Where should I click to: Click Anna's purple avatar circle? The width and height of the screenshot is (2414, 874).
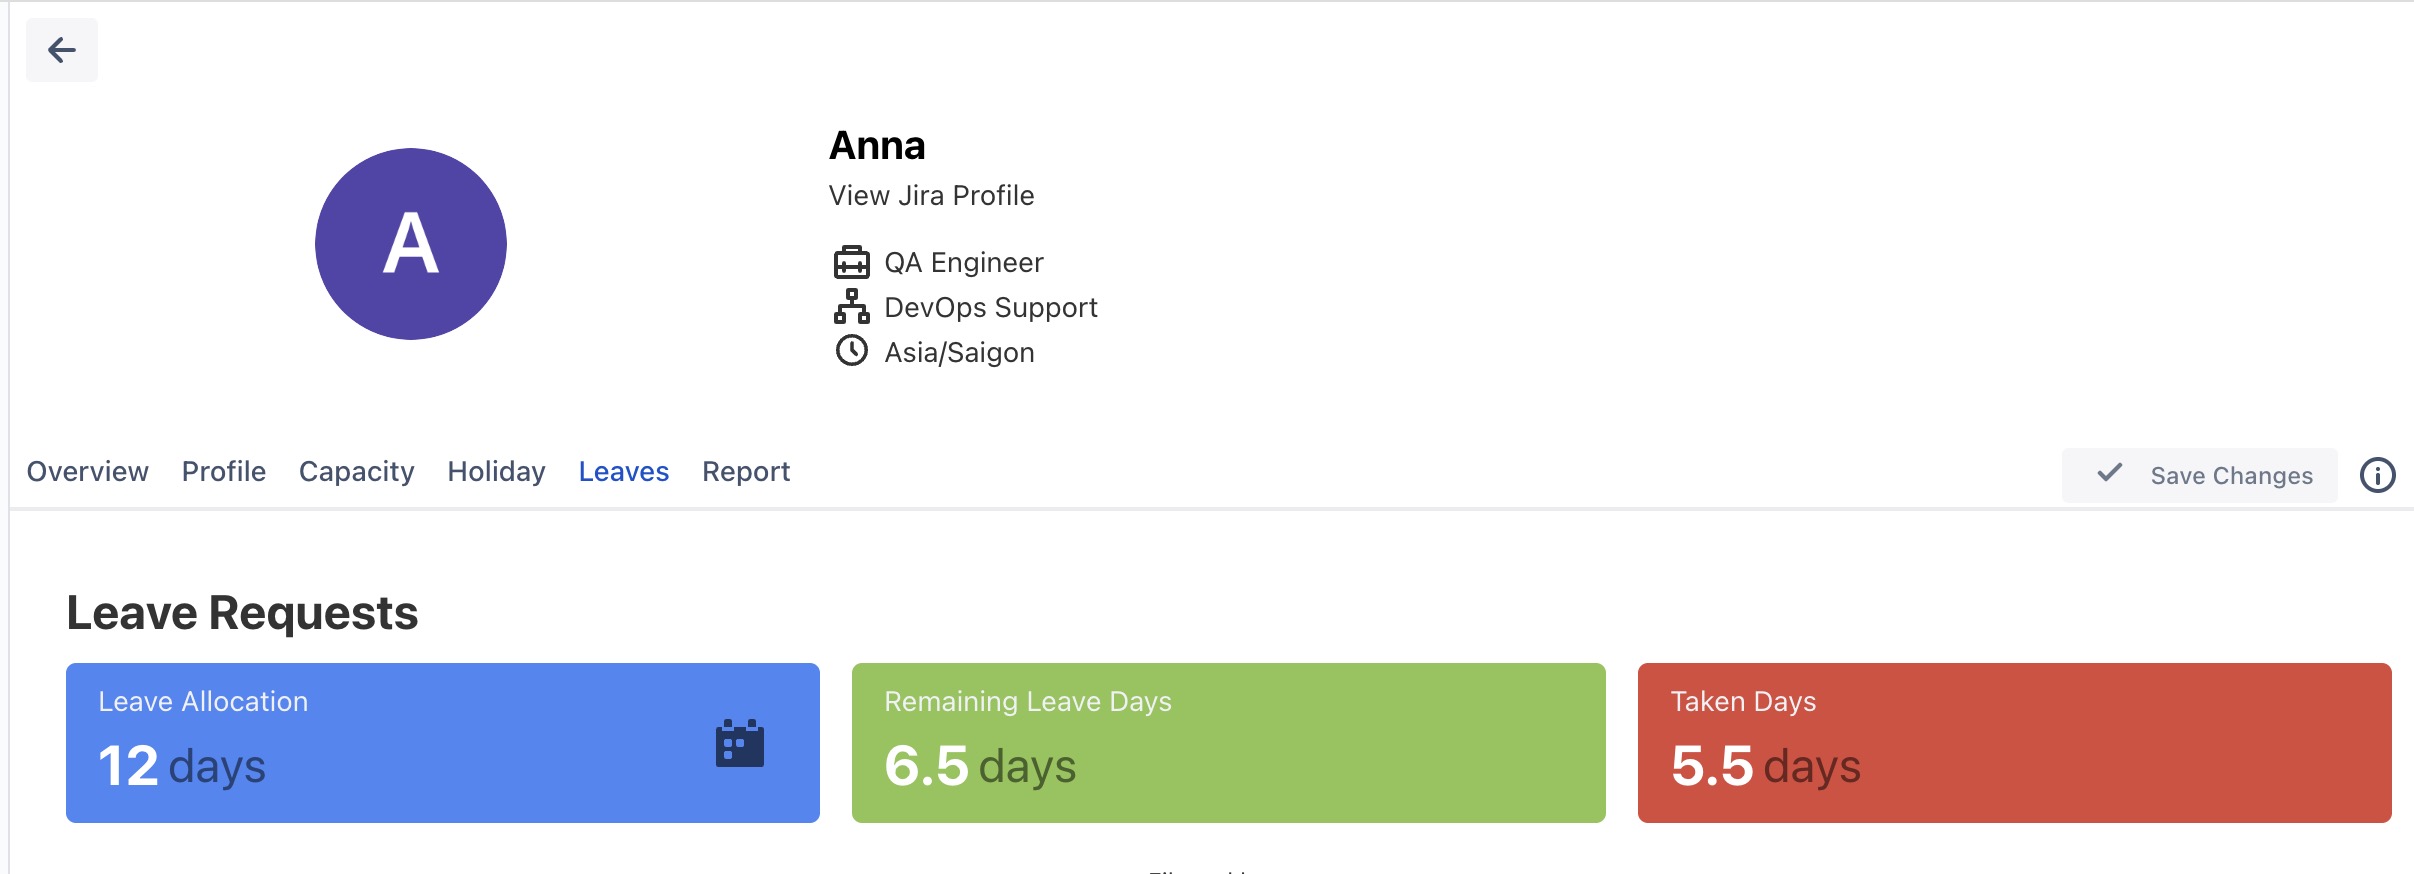(411, 244)
